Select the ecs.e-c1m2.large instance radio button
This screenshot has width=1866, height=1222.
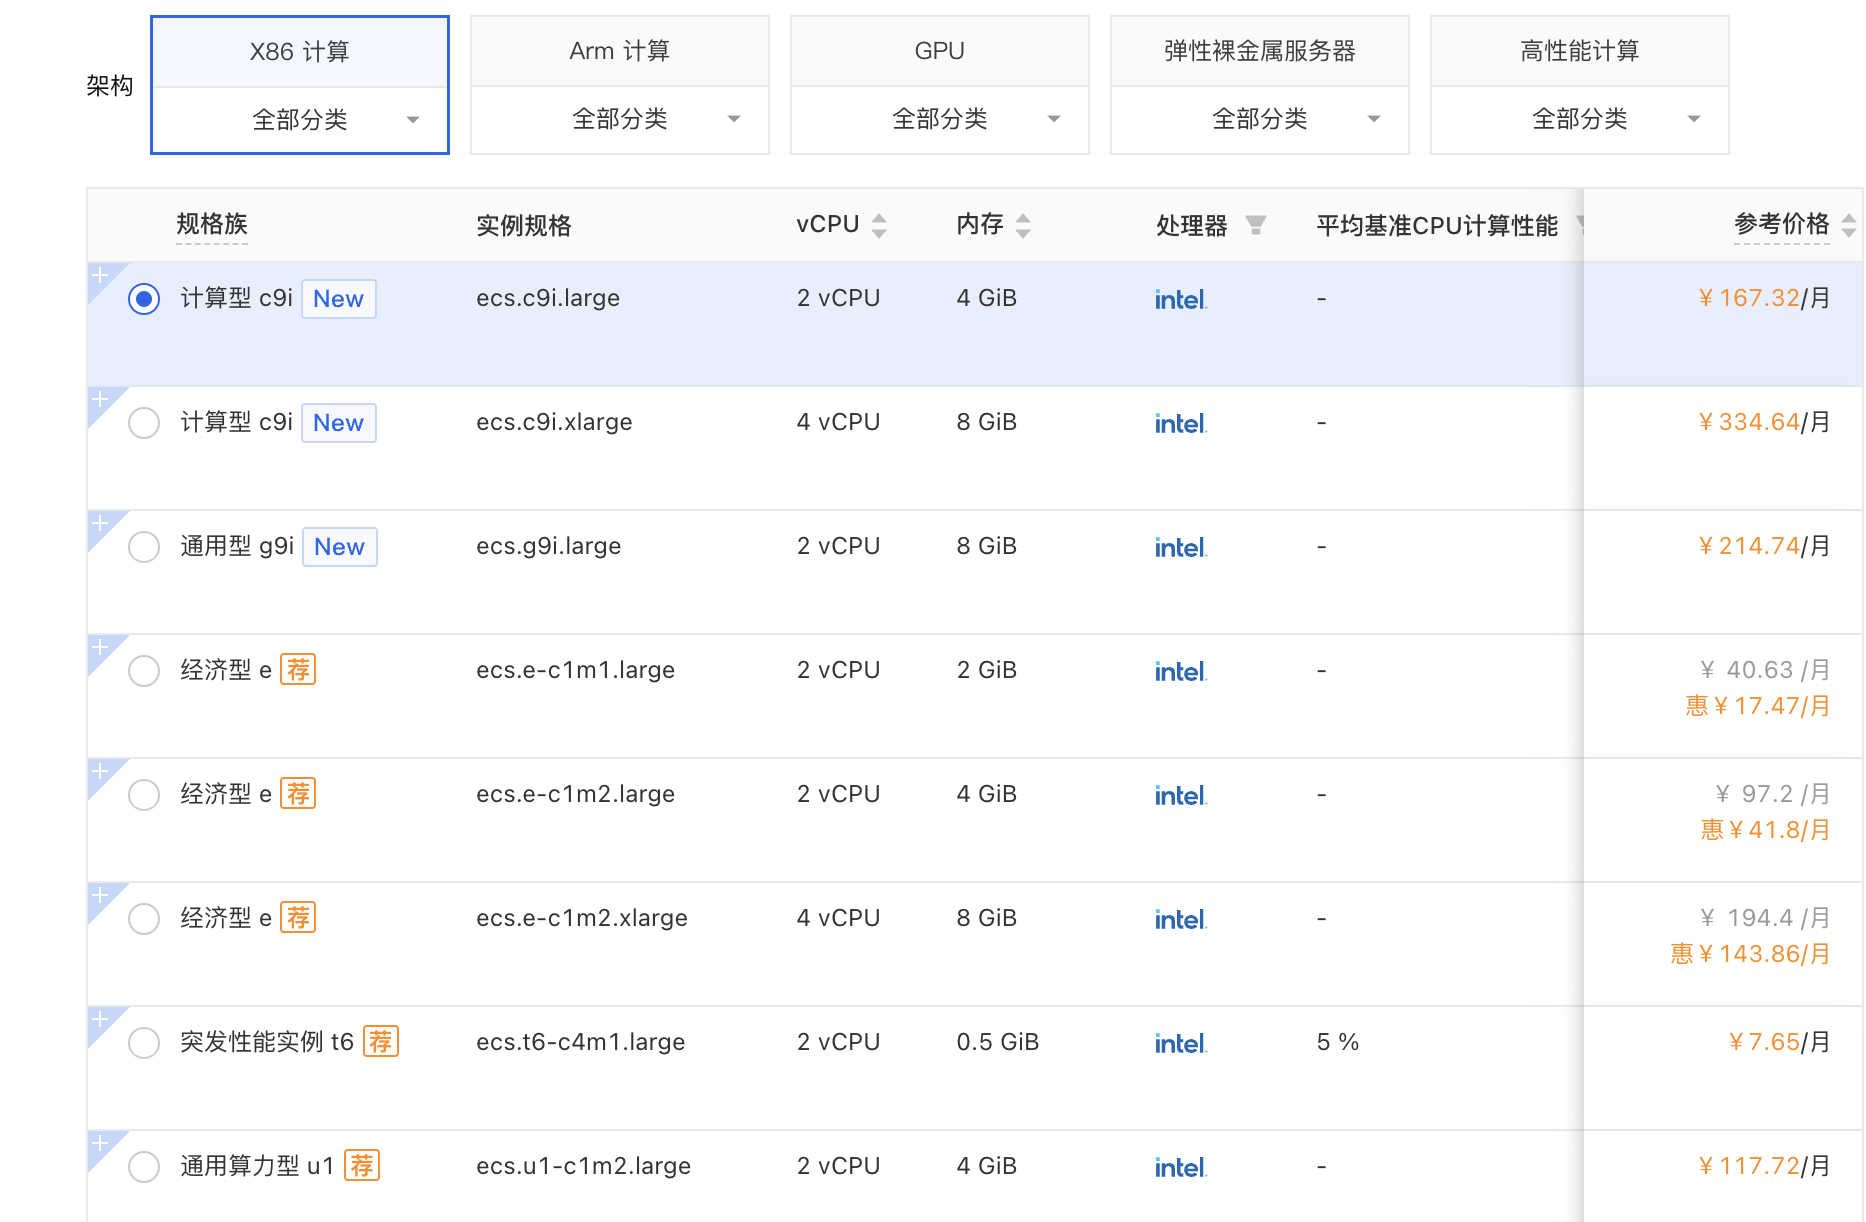[144, 795]
